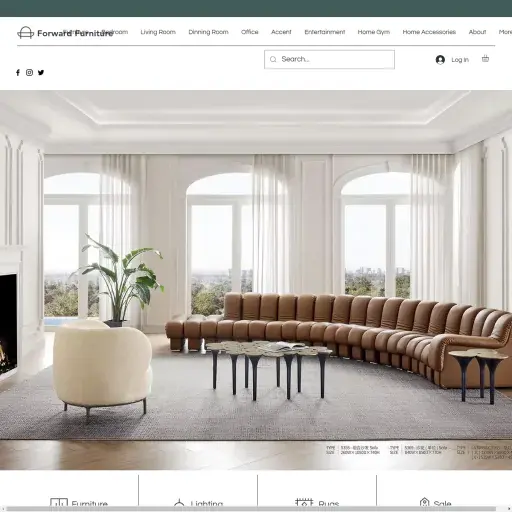This screenshot has height=512, width=512.
Task: Click the horizontal scrollbar at page bottom
Action: pos(252,509)
